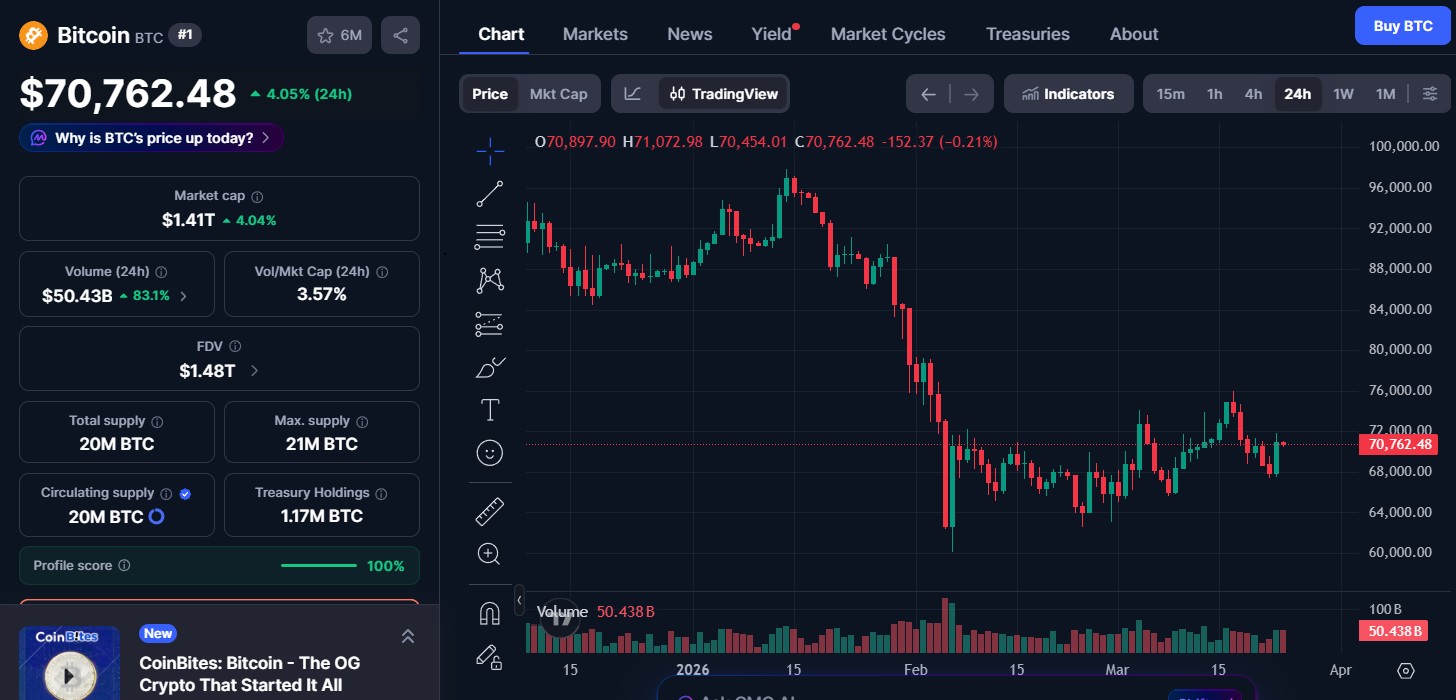Open the emoji sticker tool
The height and width of the screenshot is (700, 1456).
point(490,452)
